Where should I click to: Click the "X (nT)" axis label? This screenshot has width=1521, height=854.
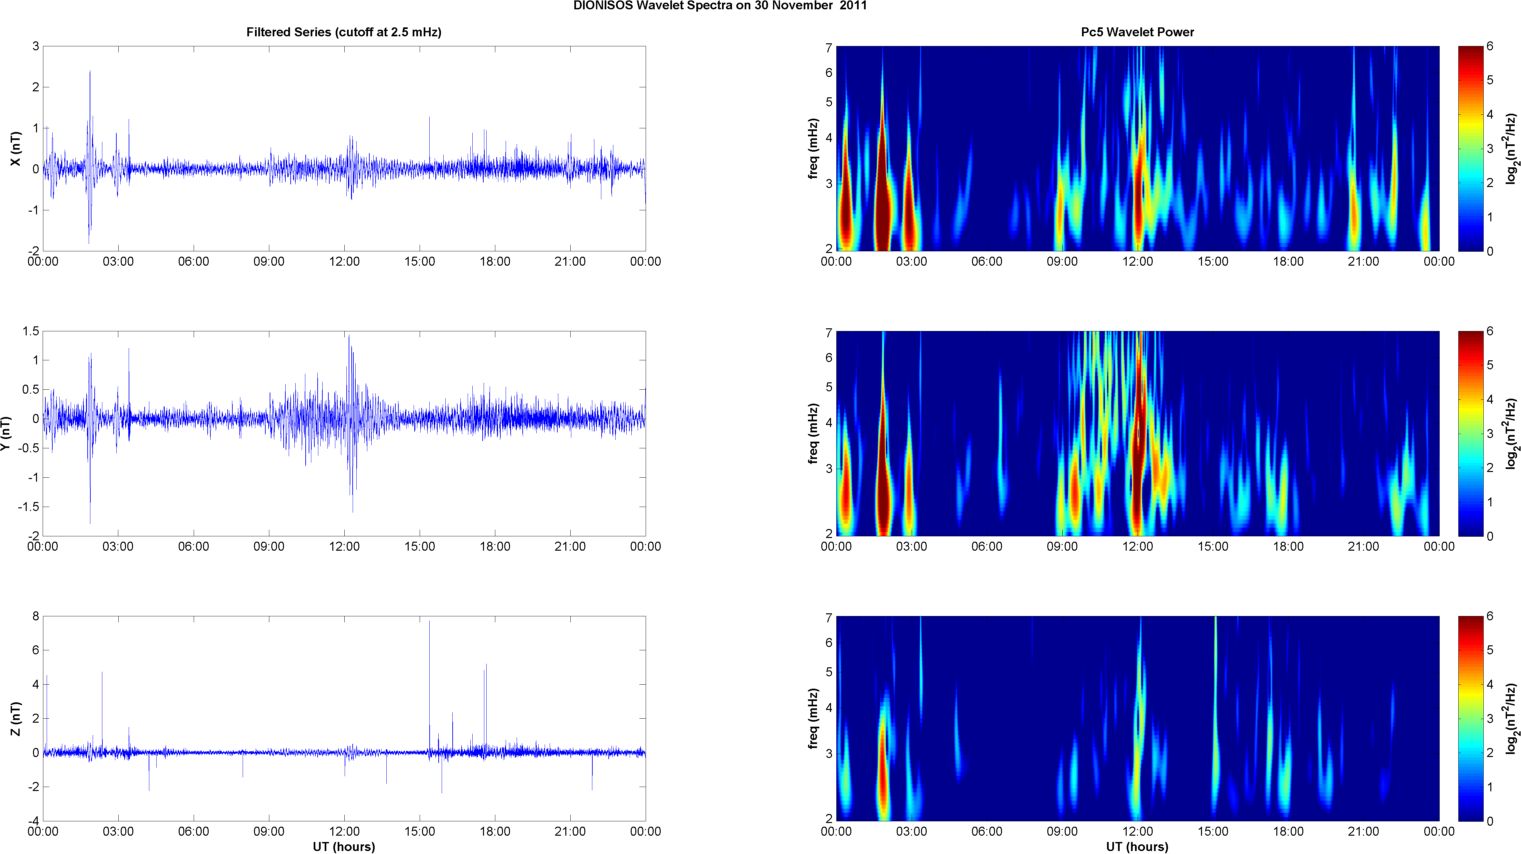coord(15,148)
